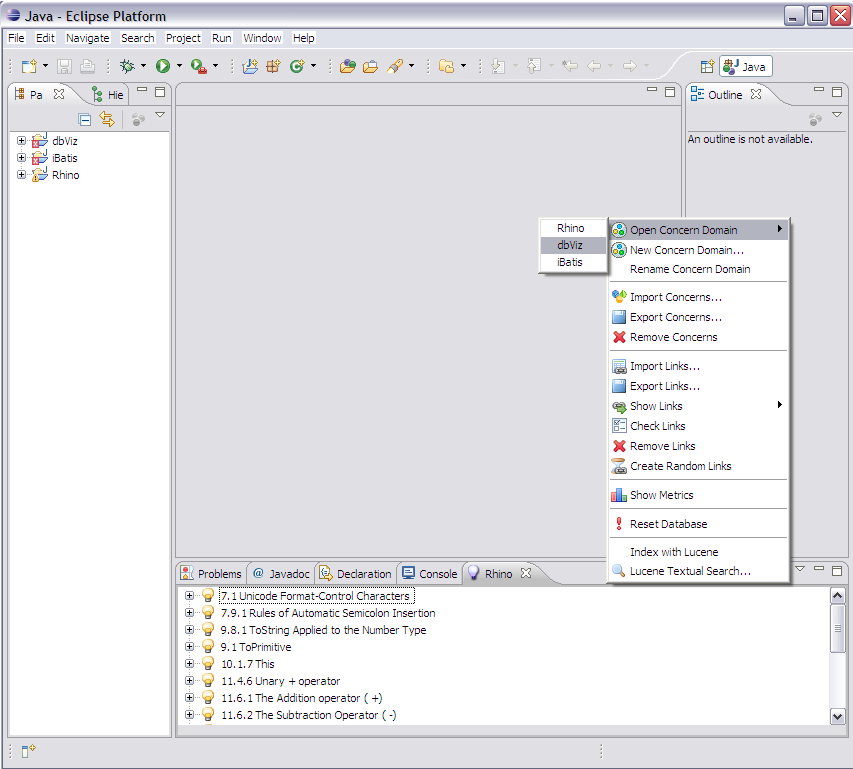Maximize the editor area
Viewport: 853px width, 769px height.
670,92
